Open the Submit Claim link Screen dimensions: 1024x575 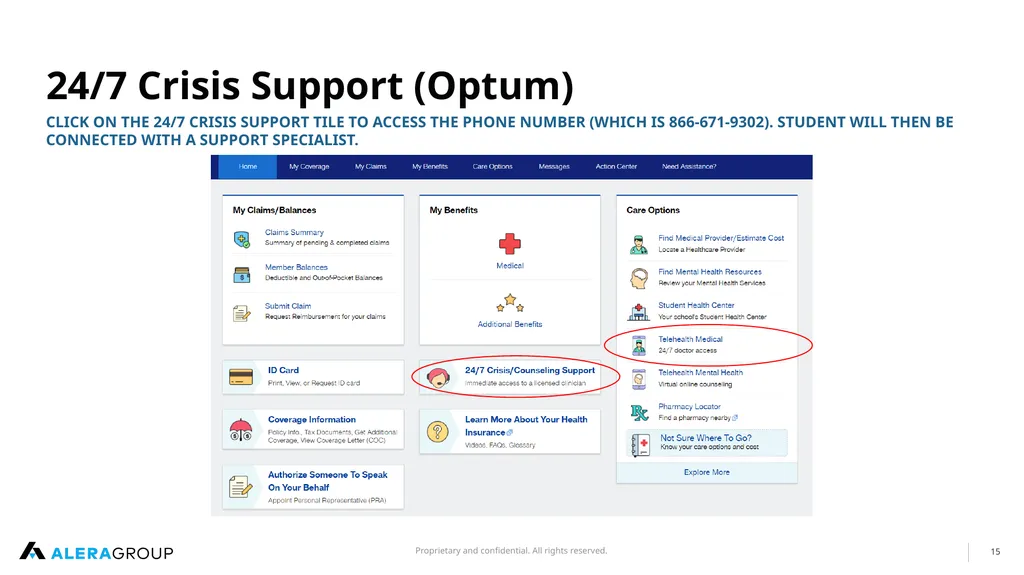tap(288, 306)
